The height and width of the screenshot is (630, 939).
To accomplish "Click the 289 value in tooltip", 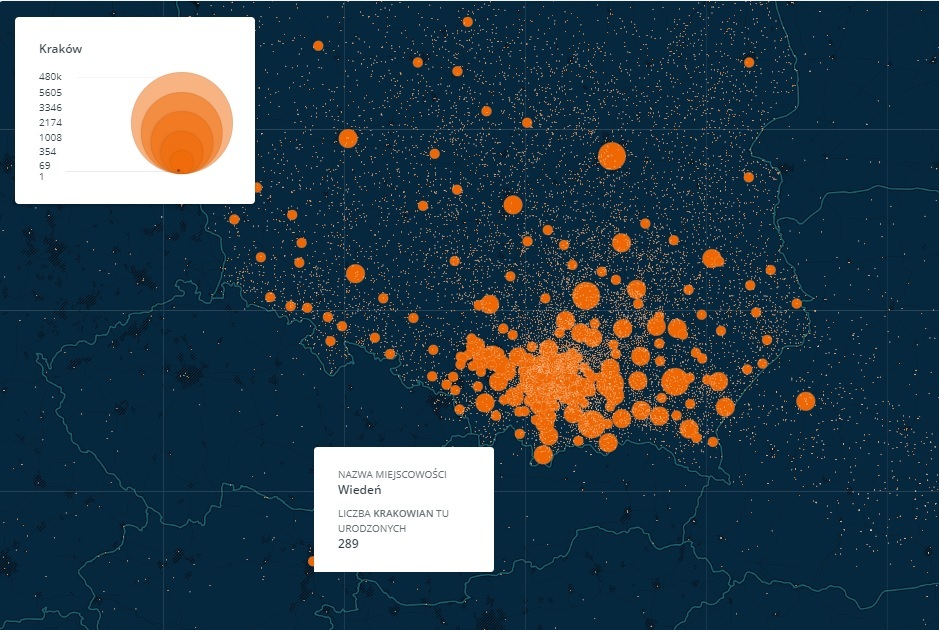I will pos(348,544).
